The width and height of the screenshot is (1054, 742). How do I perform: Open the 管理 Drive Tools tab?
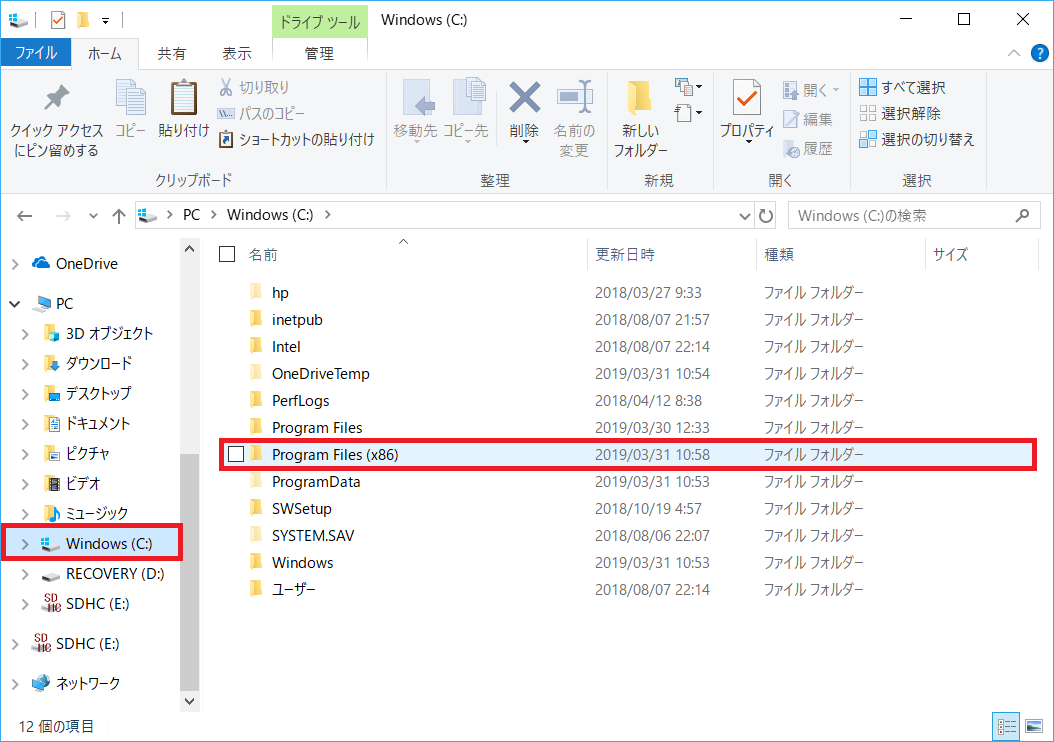coord(319,53)
